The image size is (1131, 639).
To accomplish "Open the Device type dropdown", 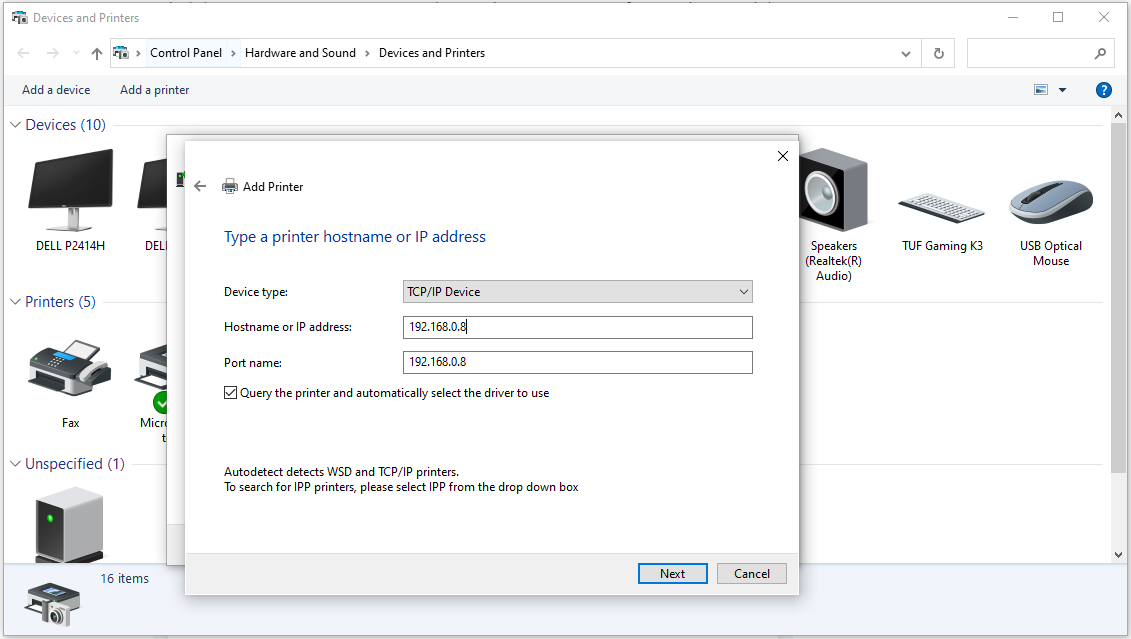I will (577, 292).
